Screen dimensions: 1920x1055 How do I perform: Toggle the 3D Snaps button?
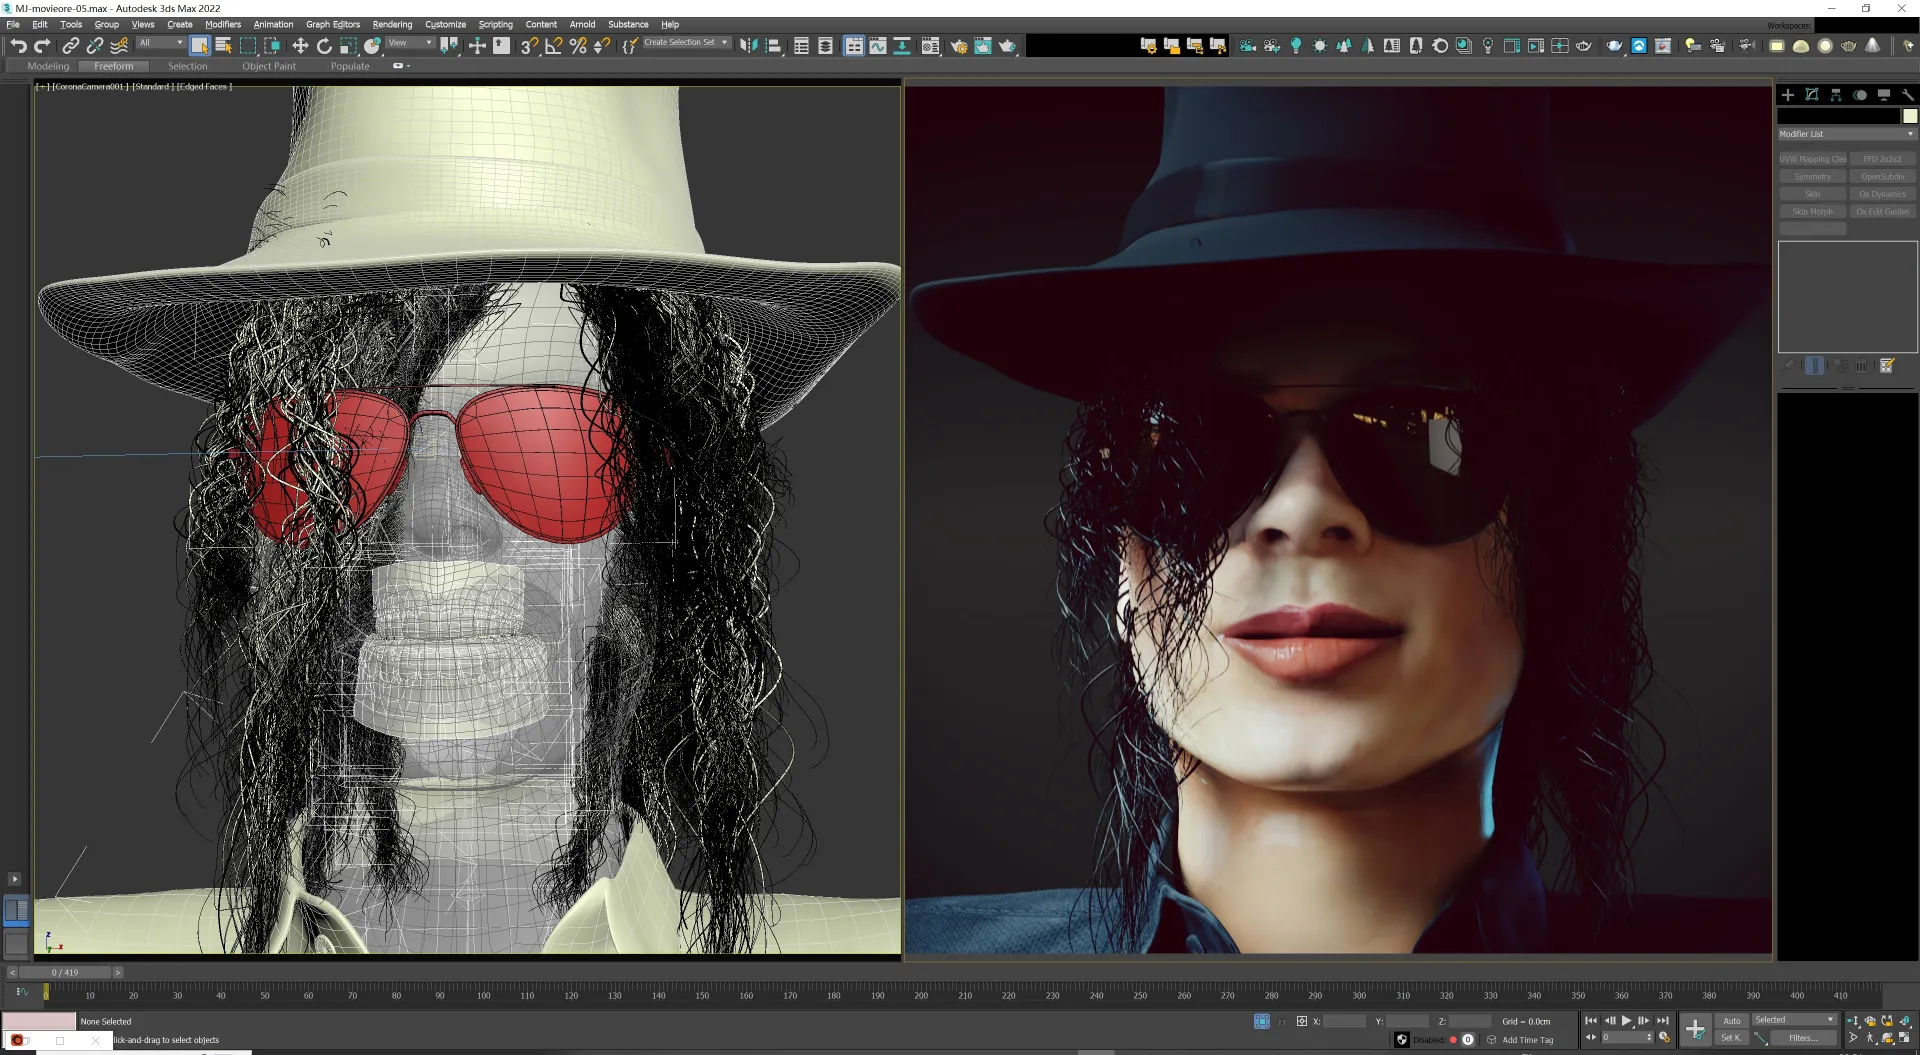[529, 46]
